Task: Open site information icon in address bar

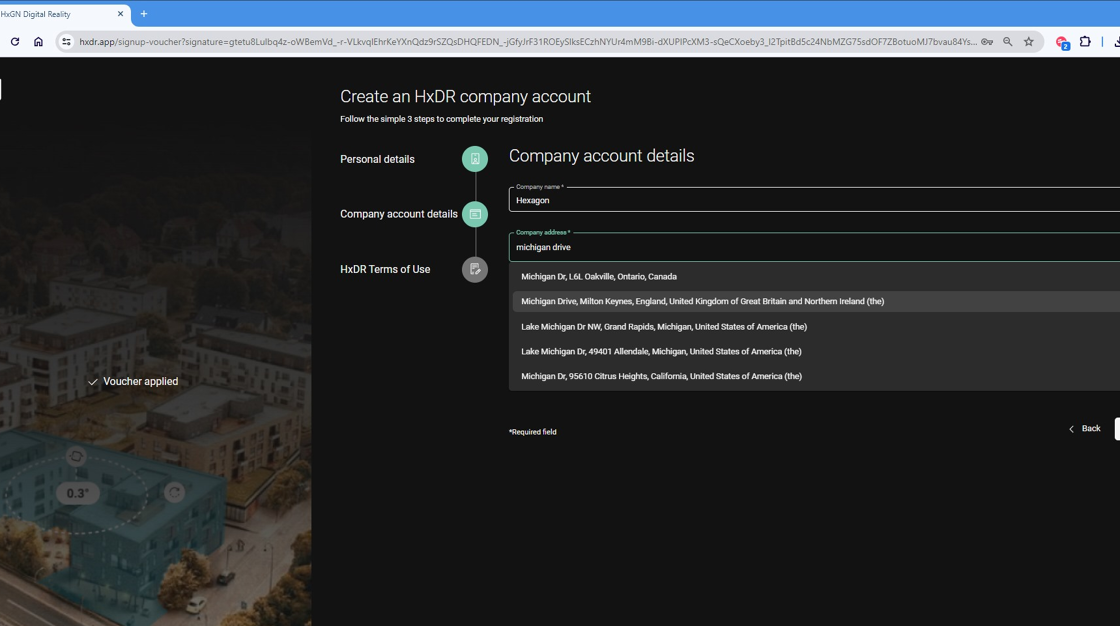Action: (x=66, y=41)
